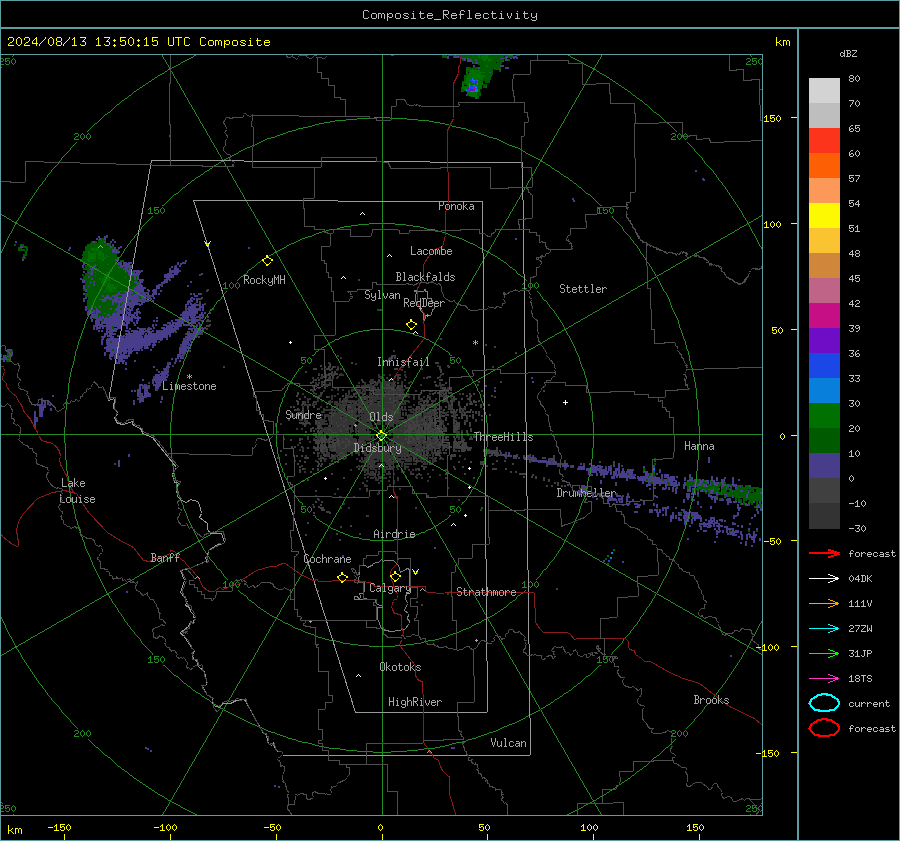Click the green swatch between 30 and 20
Image resolution: width=900 pixels, height=841 pixels.
coord(824,416)
